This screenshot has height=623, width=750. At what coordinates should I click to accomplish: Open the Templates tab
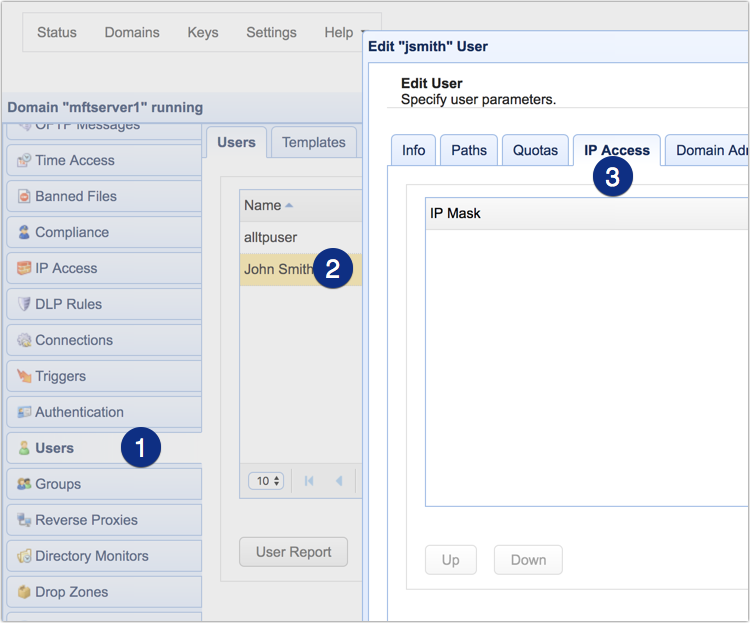[313, 143]
